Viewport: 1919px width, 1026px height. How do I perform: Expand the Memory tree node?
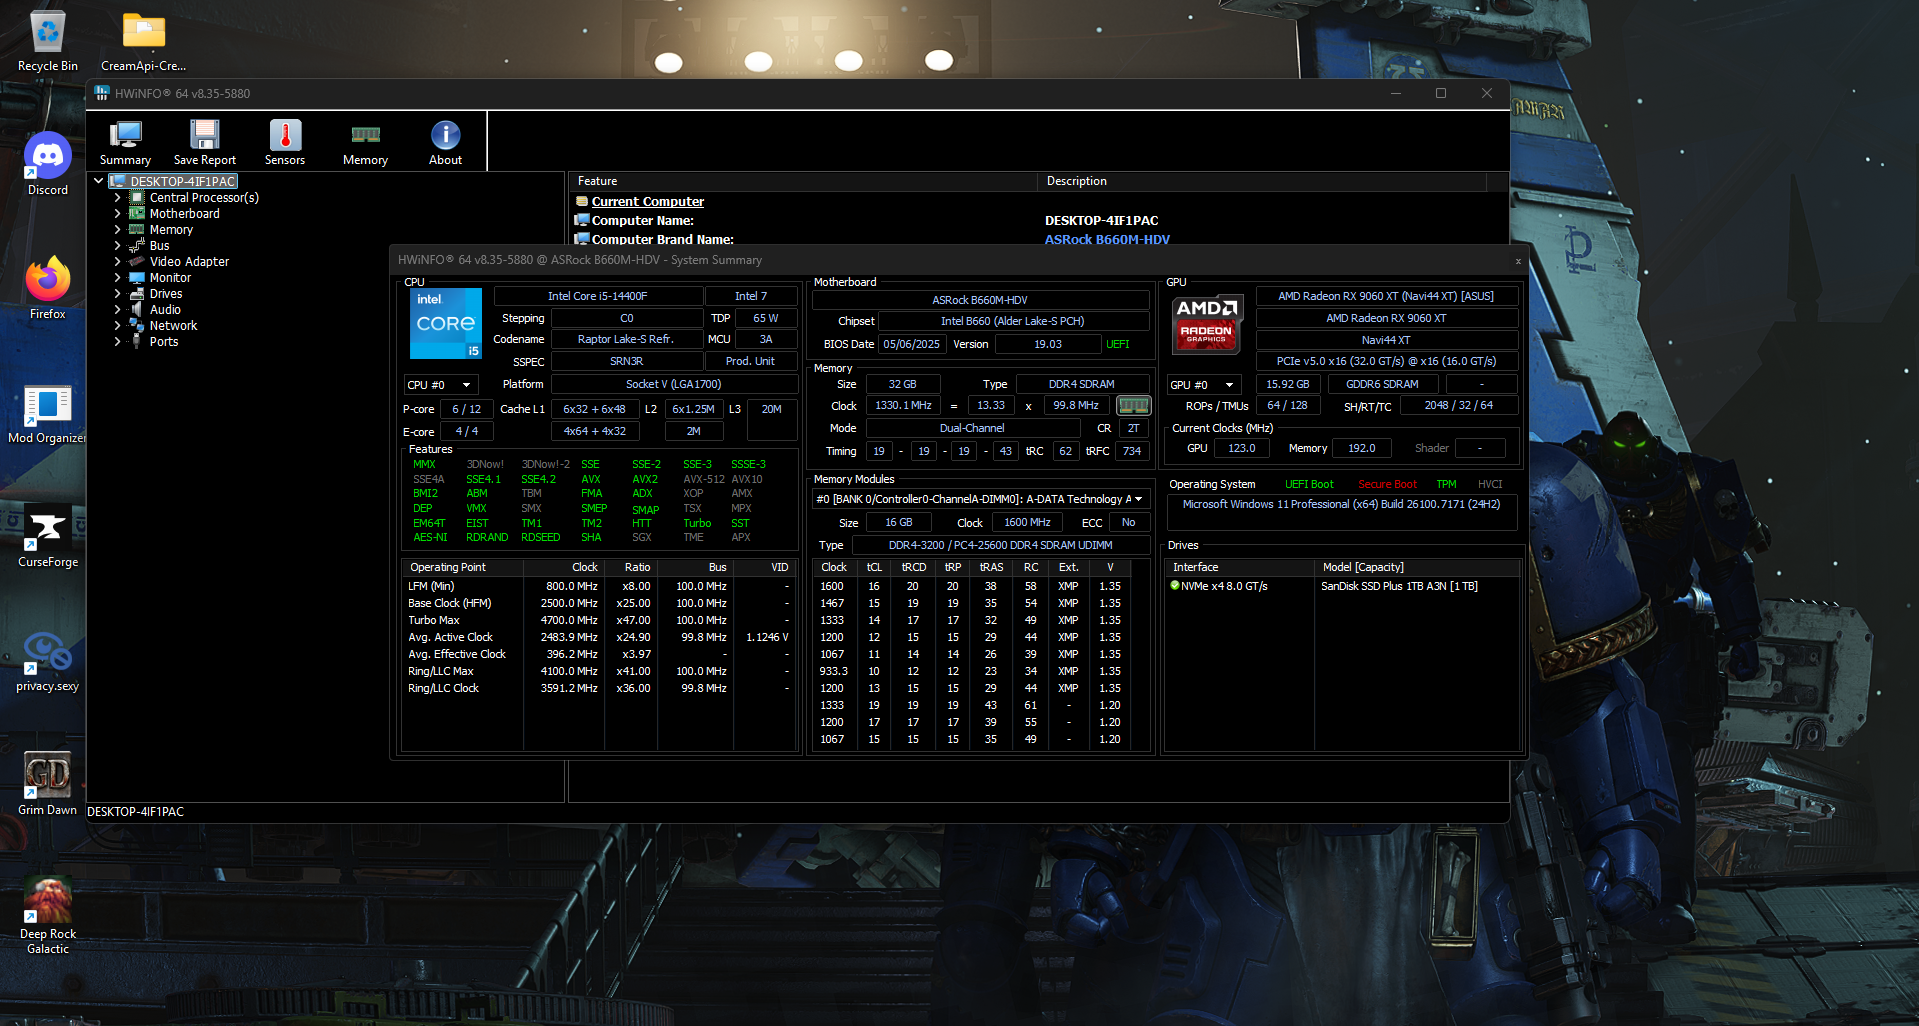click(117, 229)
